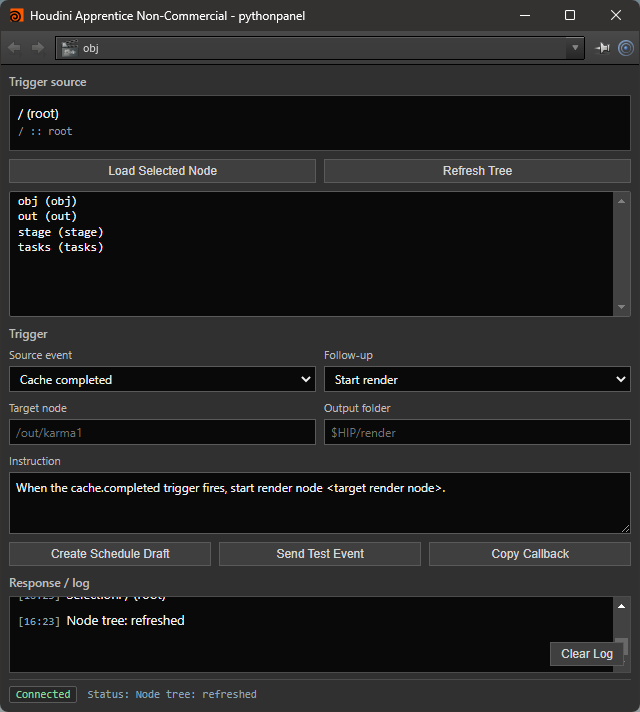
Task: Click Clear Log button
Action: (x=586, y=654)
